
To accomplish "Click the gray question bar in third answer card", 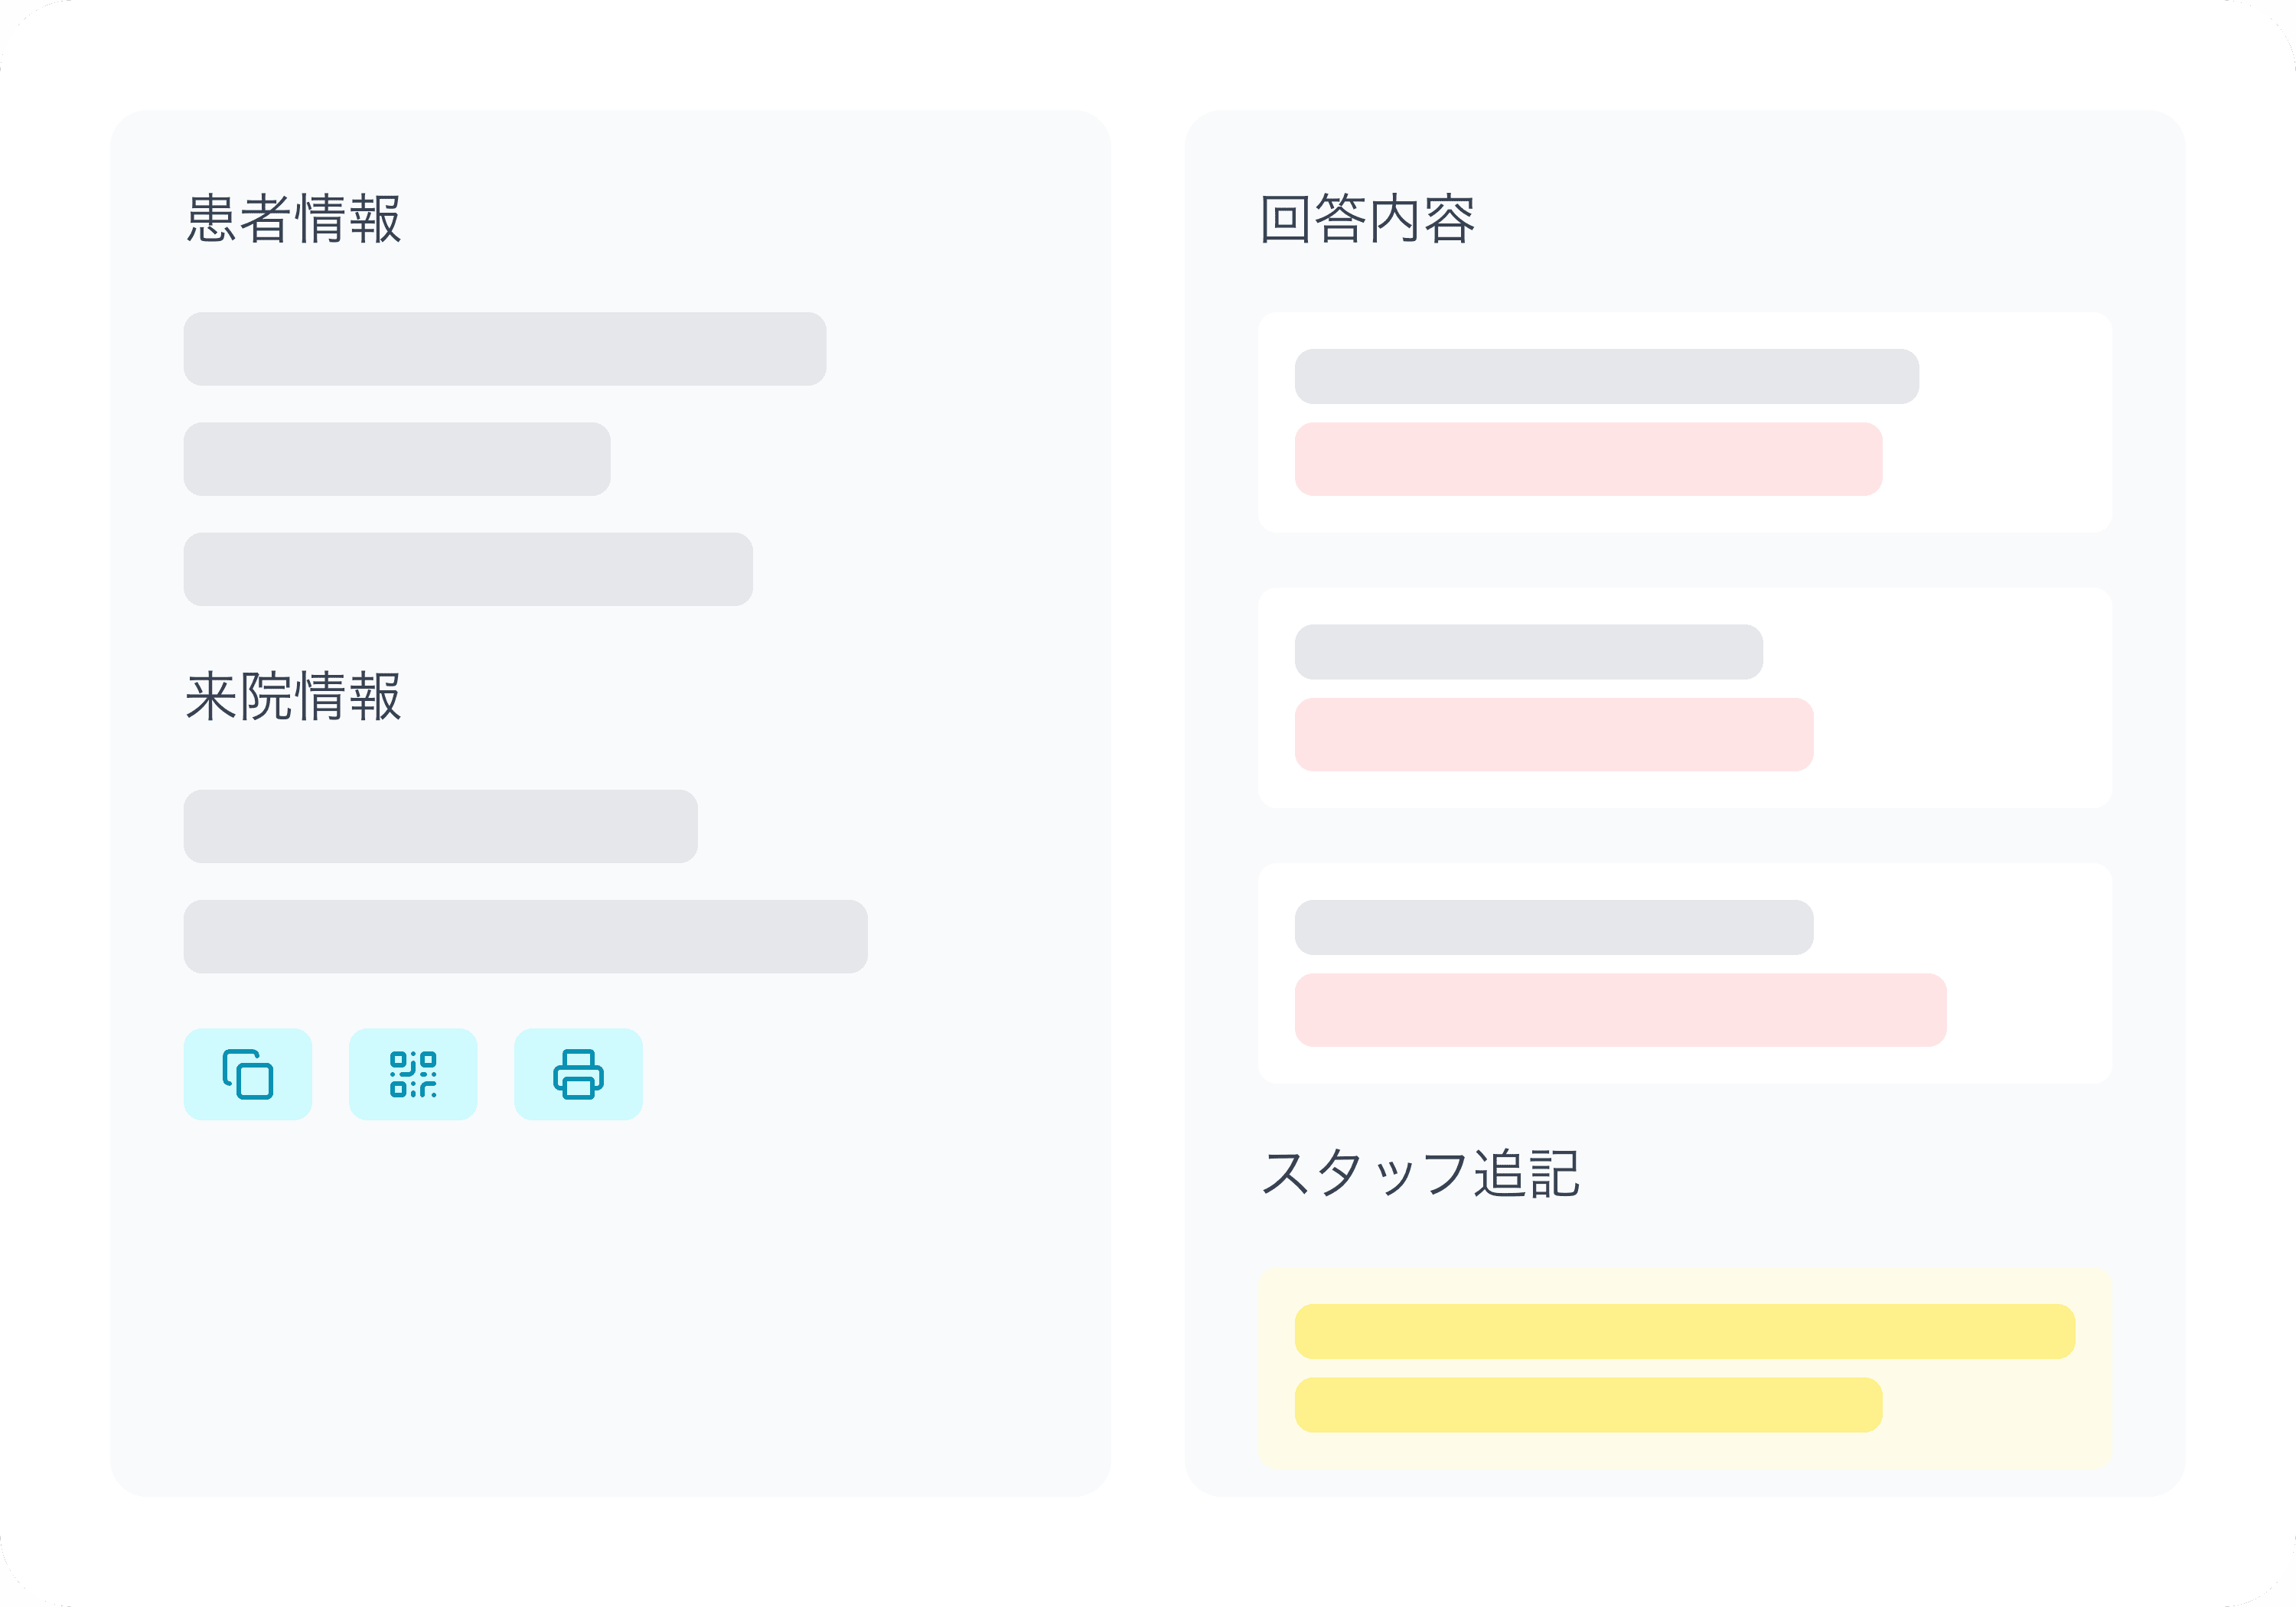I will tap(1553, 927).
